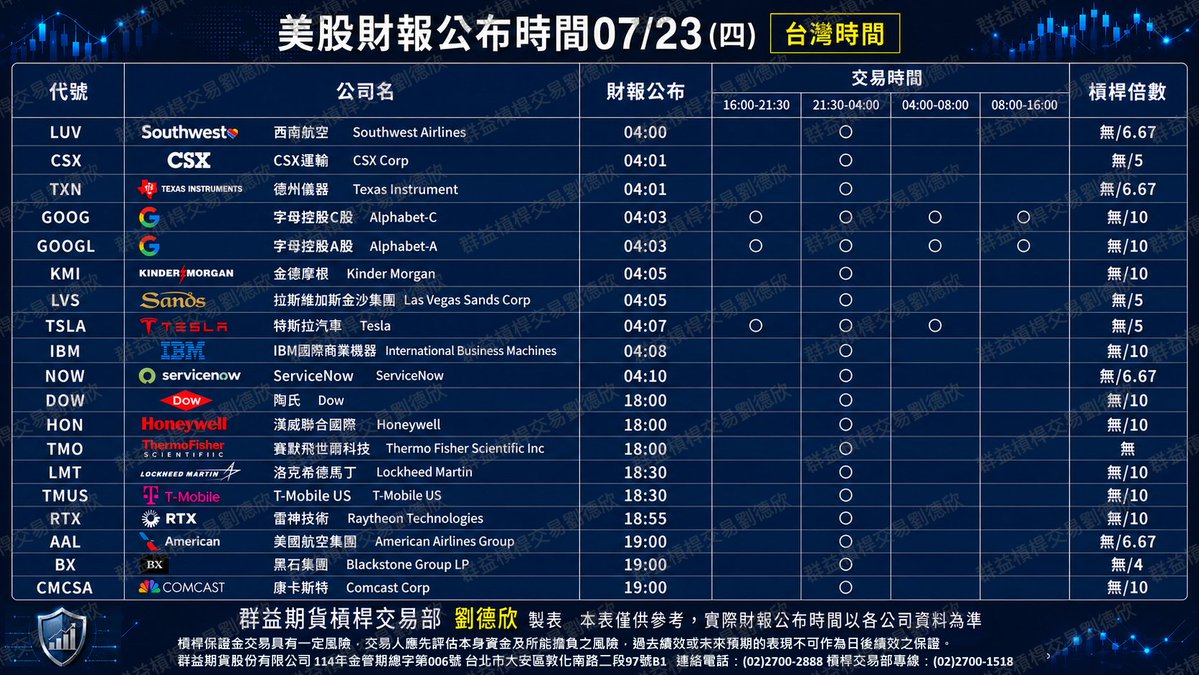Select the 無/4 leverage value for BX
1199x675 pixels.
coord(1127,565)
